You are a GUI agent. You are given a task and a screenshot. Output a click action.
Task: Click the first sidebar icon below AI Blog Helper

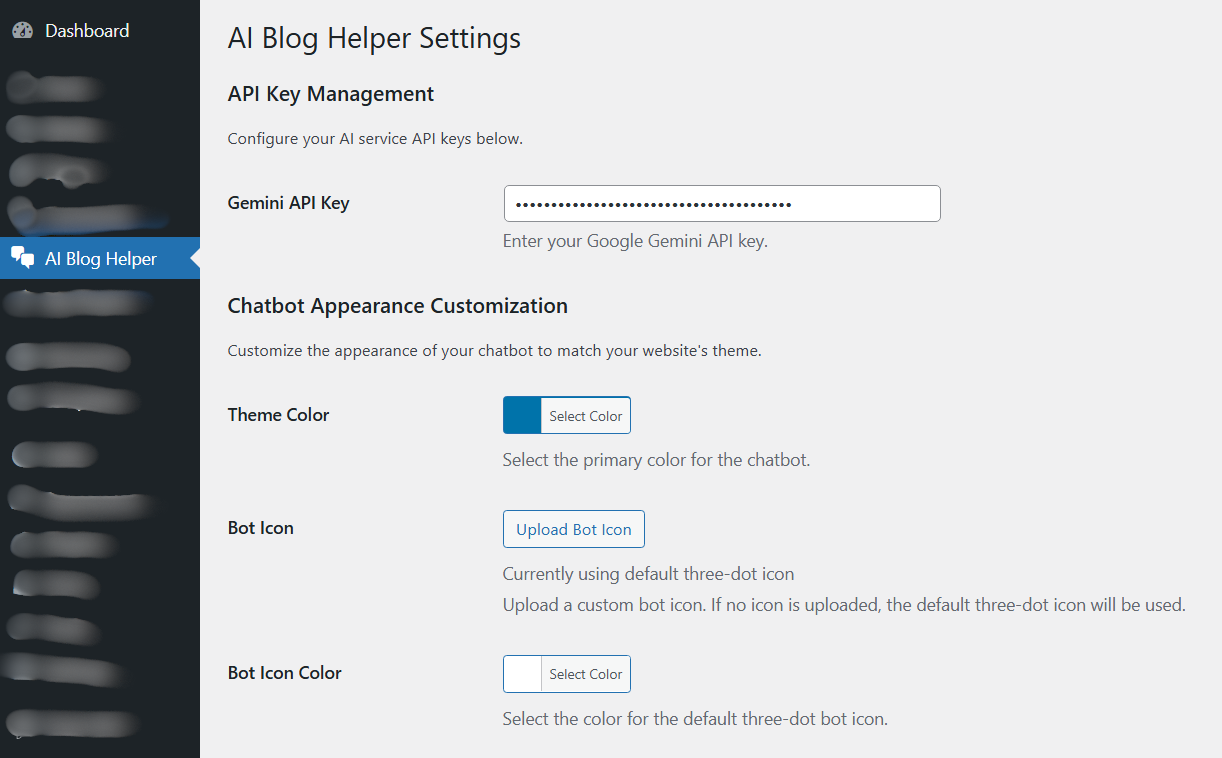22,303
